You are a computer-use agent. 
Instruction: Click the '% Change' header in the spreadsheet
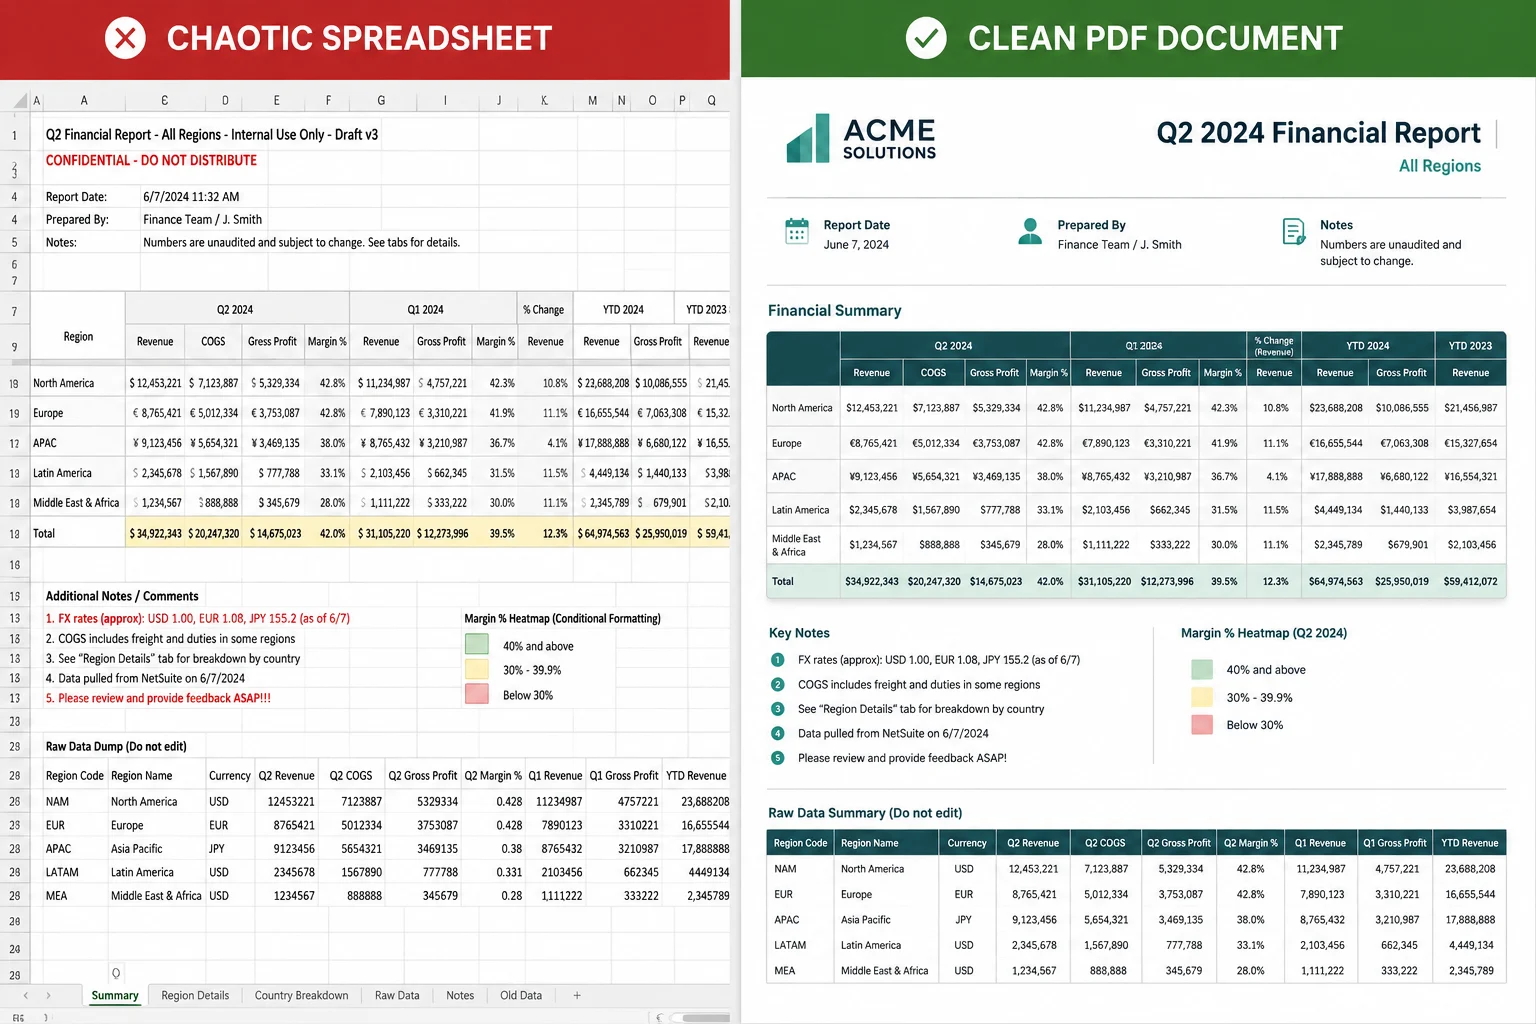543,310
